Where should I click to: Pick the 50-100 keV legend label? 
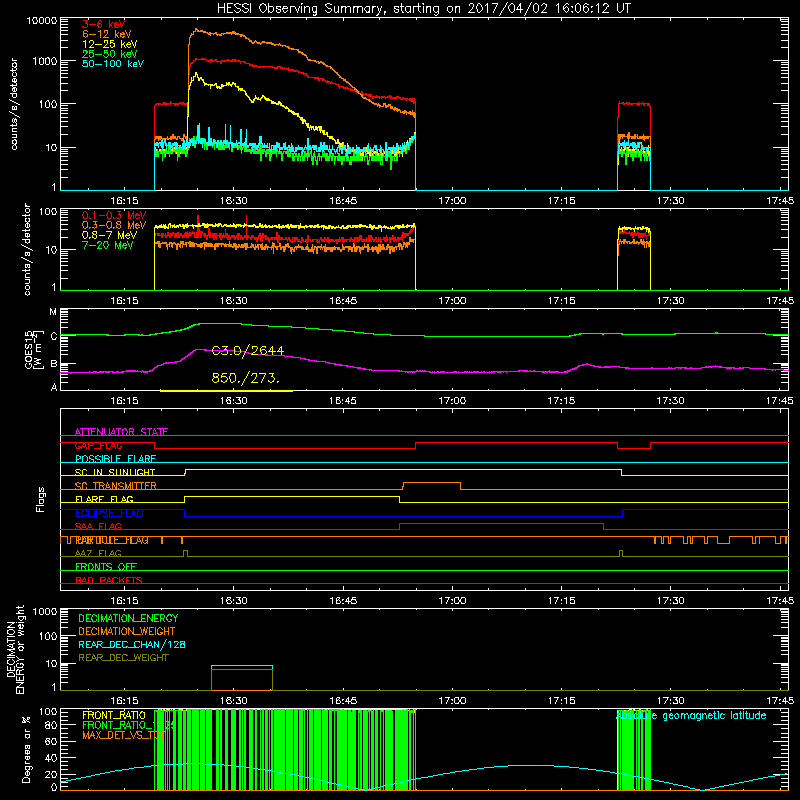coord(113,64)
